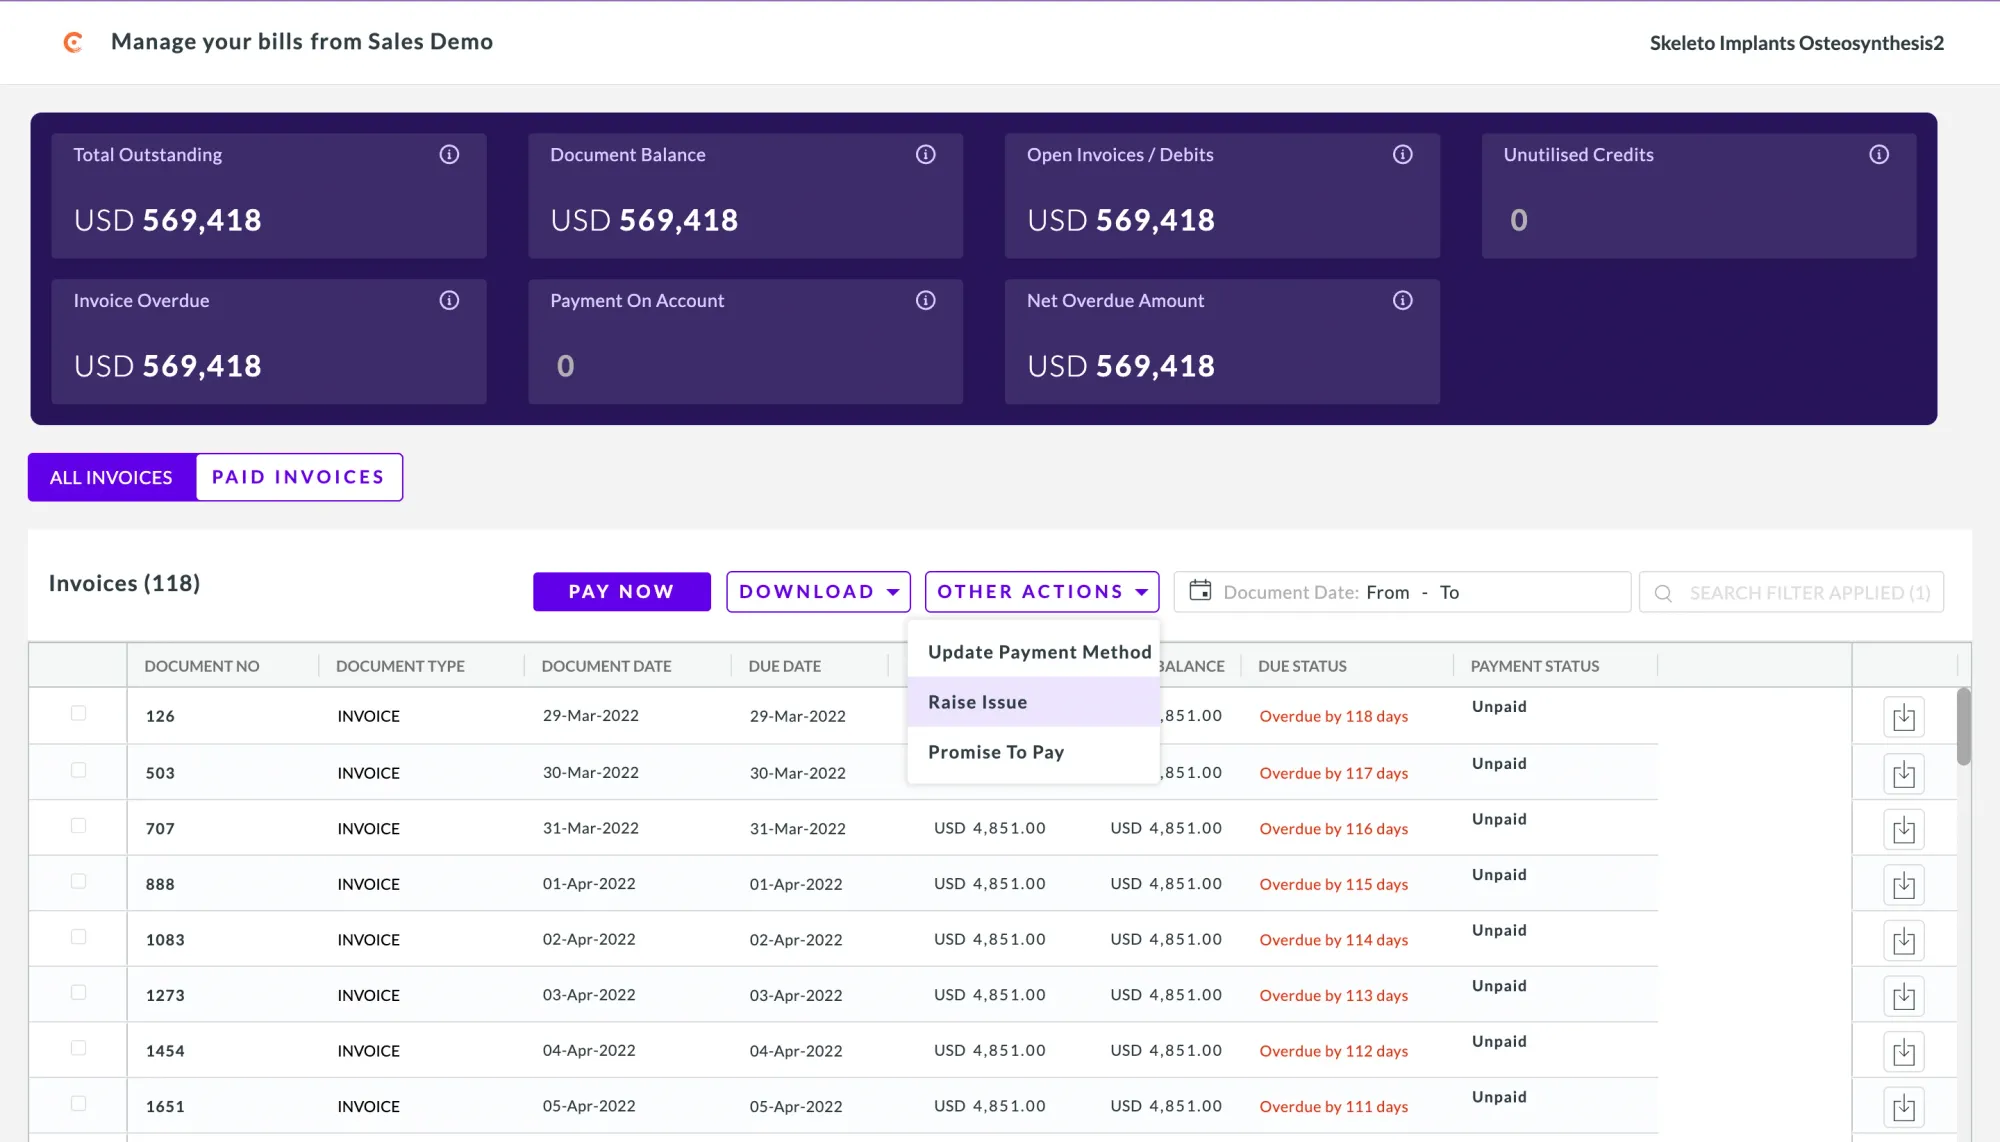Click the info icon on Unutilised Credits card
The height and width of the screenshot is (1142, 2000).
[1879, 154]
